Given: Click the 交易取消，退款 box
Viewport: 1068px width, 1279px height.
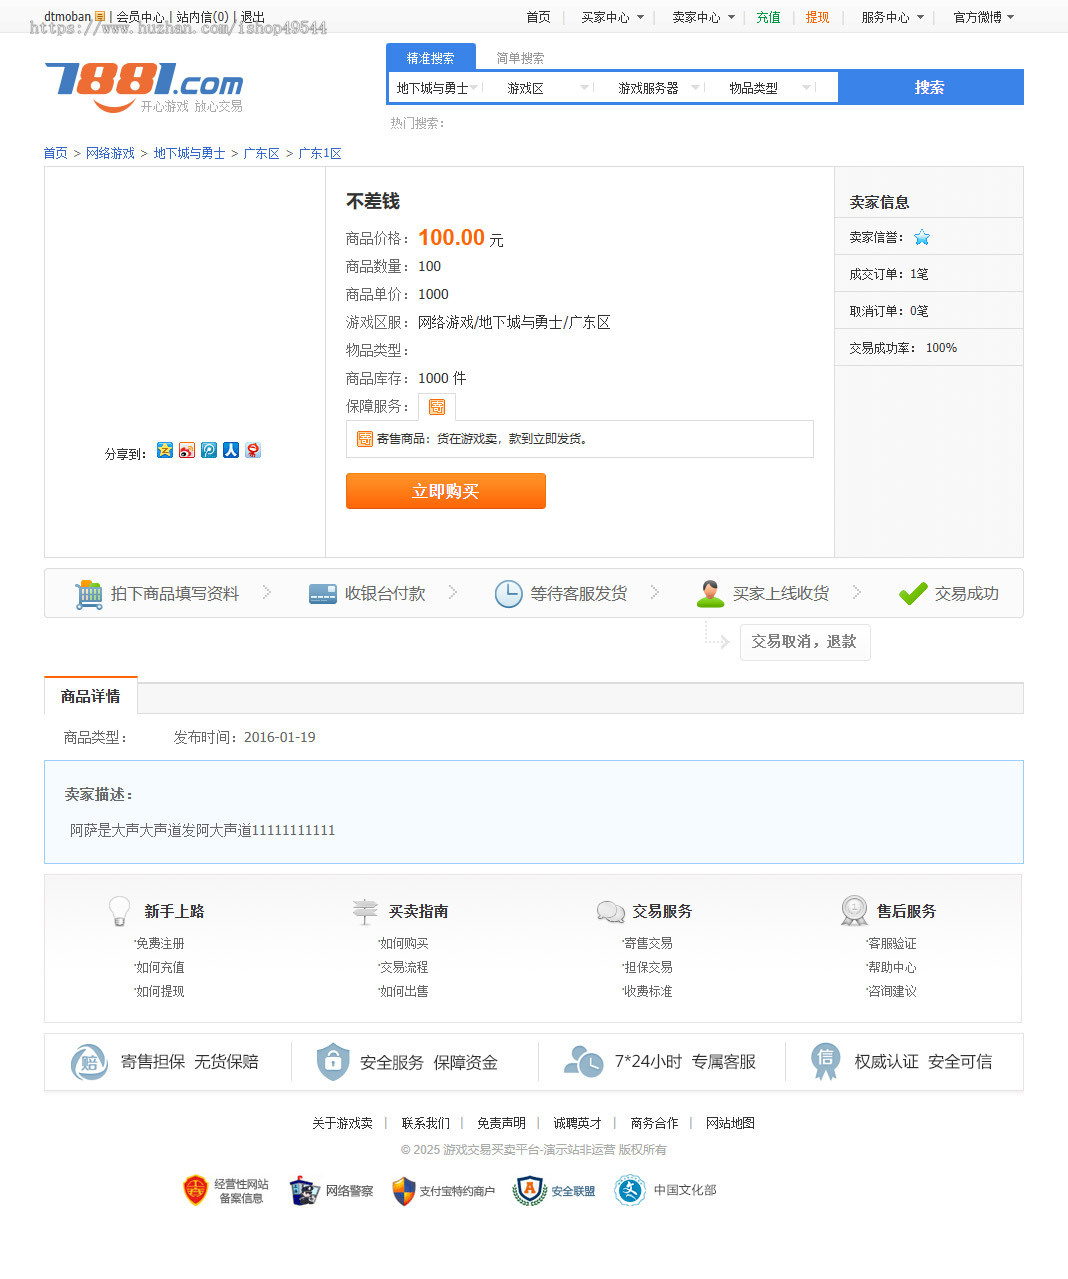Looking at the screenshot, I should [x=805, y=642].
